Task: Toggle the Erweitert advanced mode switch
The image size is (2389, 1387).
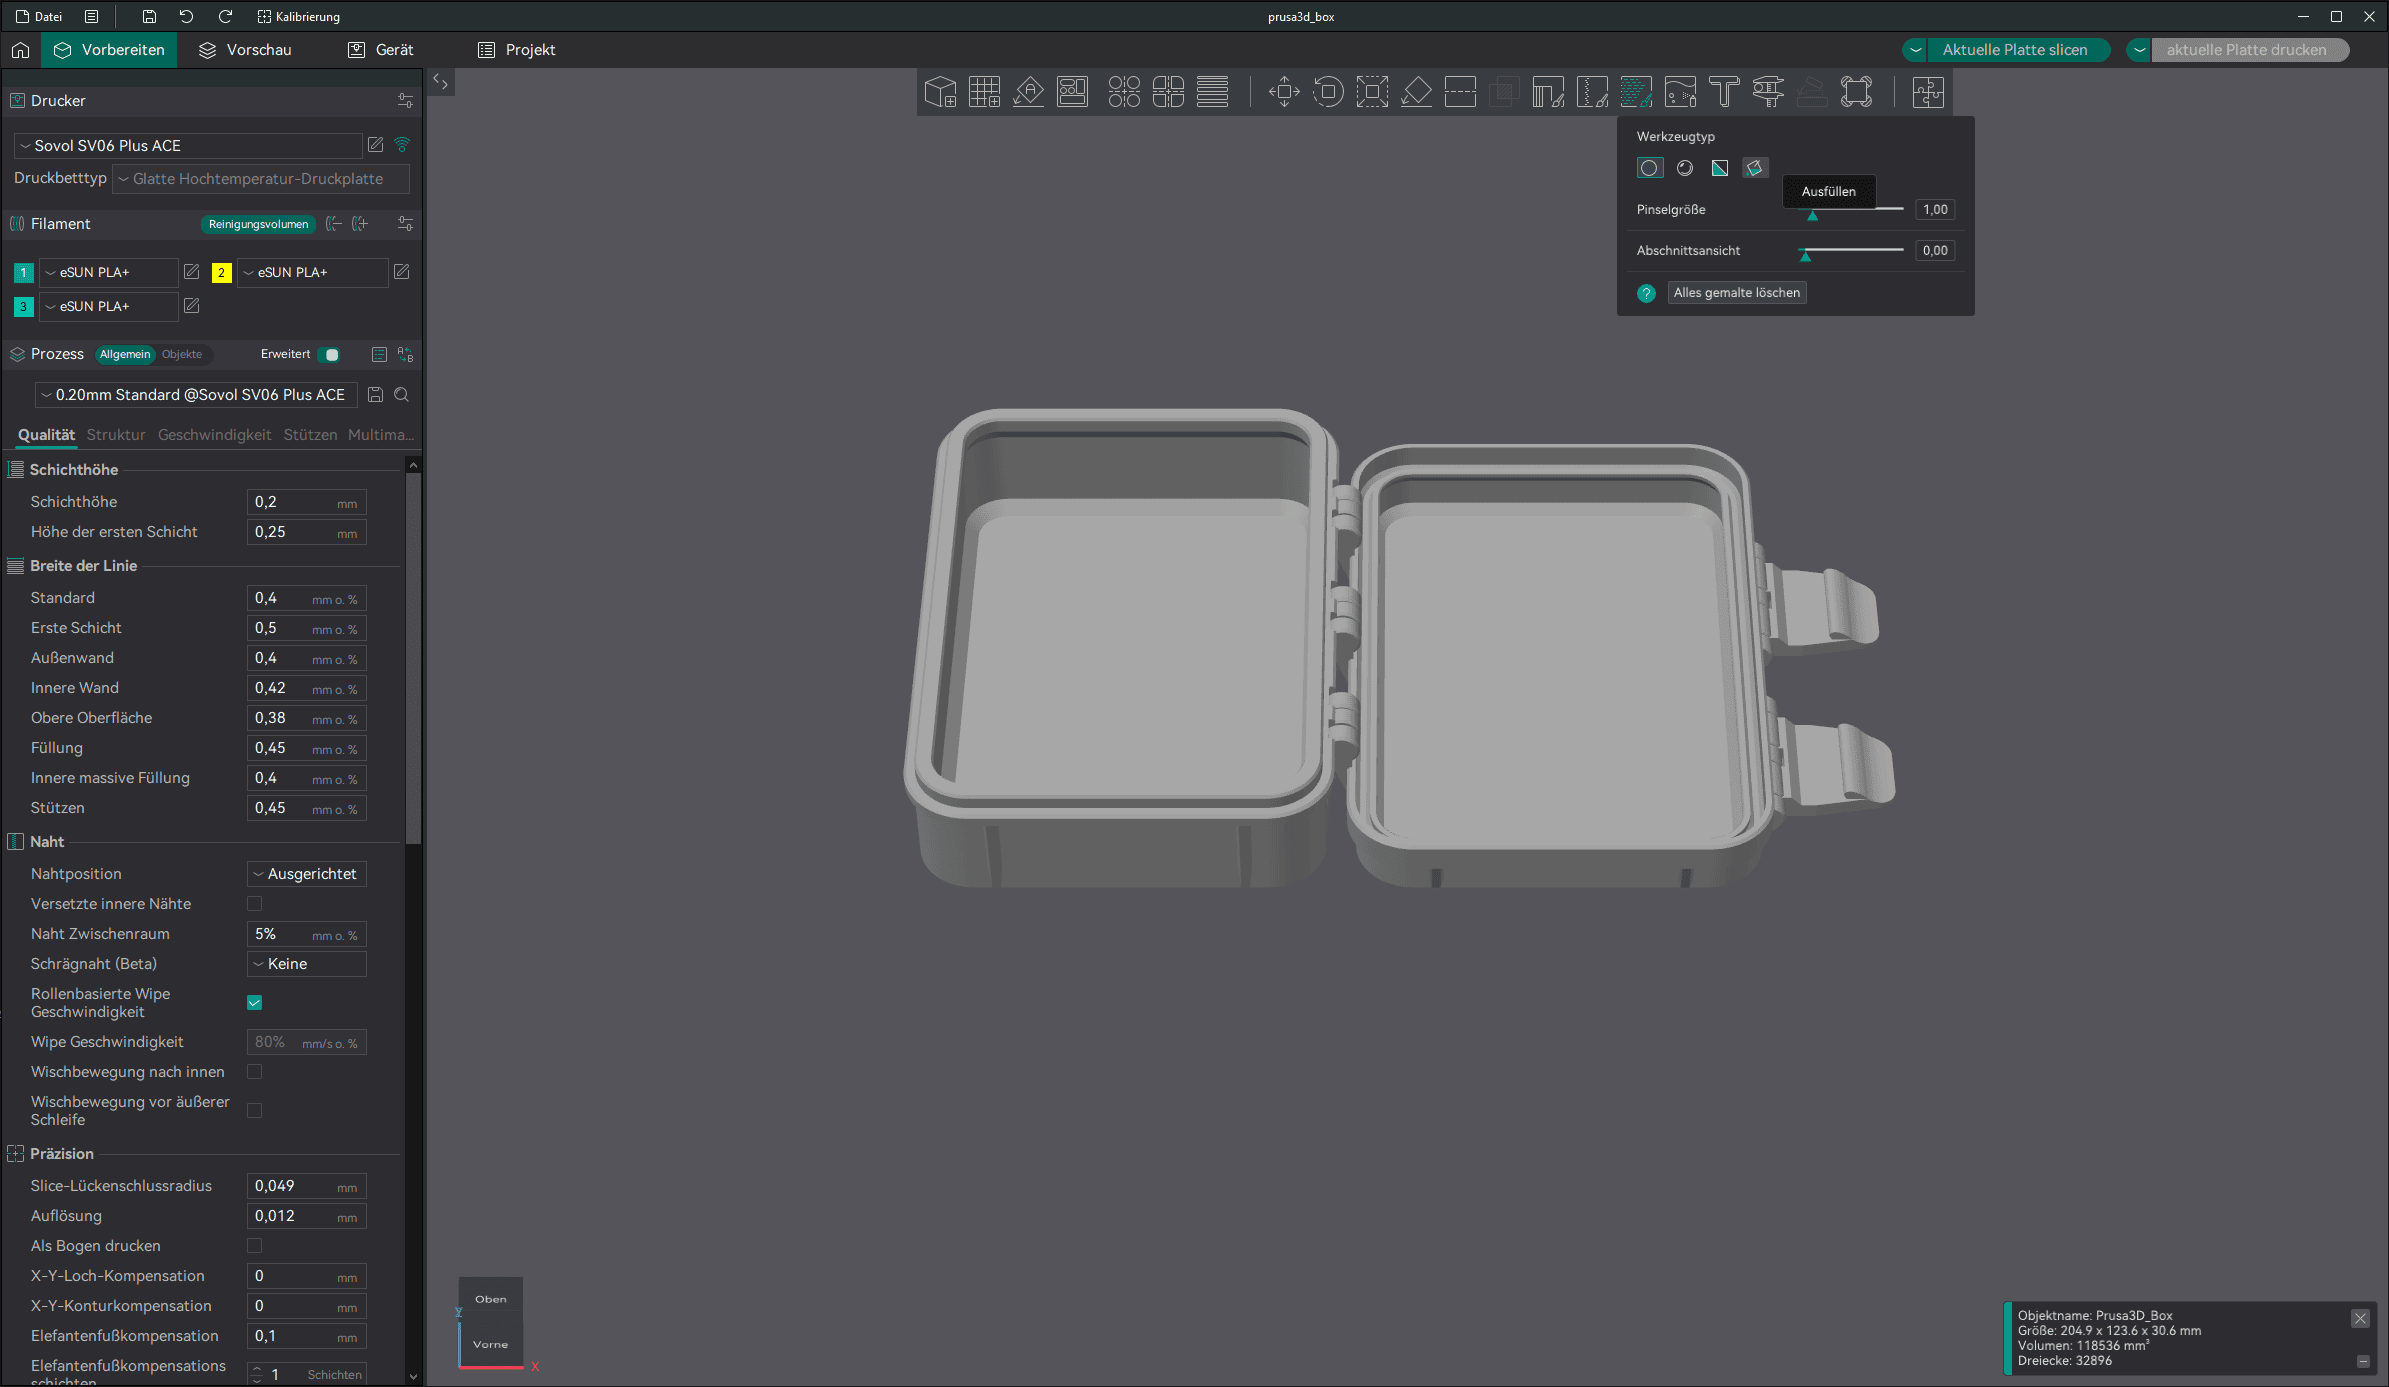Action: (329, 354)
